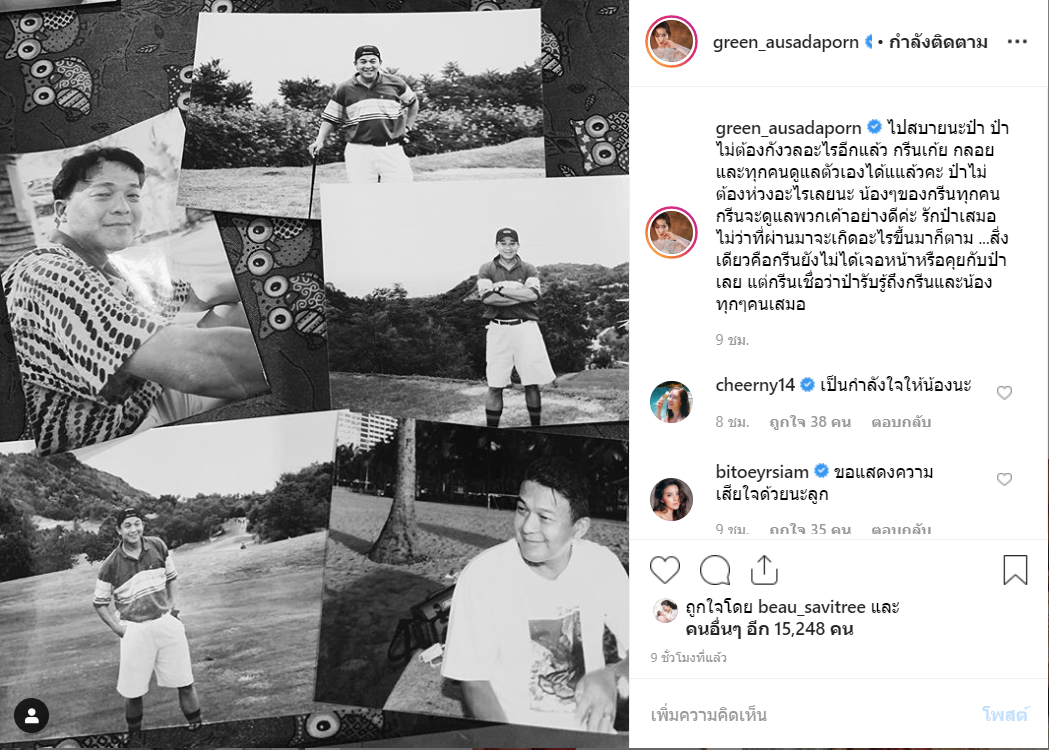Like bitoeyrsiam's comment heart
This screenshot has height=750, width=1049.
tap(1004, 479)
